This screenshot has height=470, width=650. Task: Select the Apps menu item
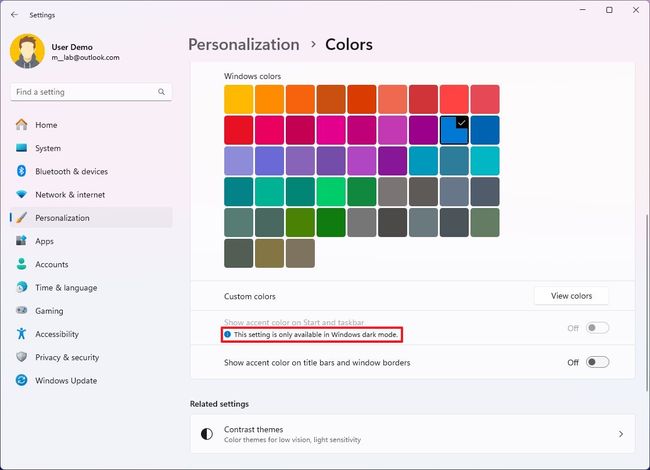point(44,241)
